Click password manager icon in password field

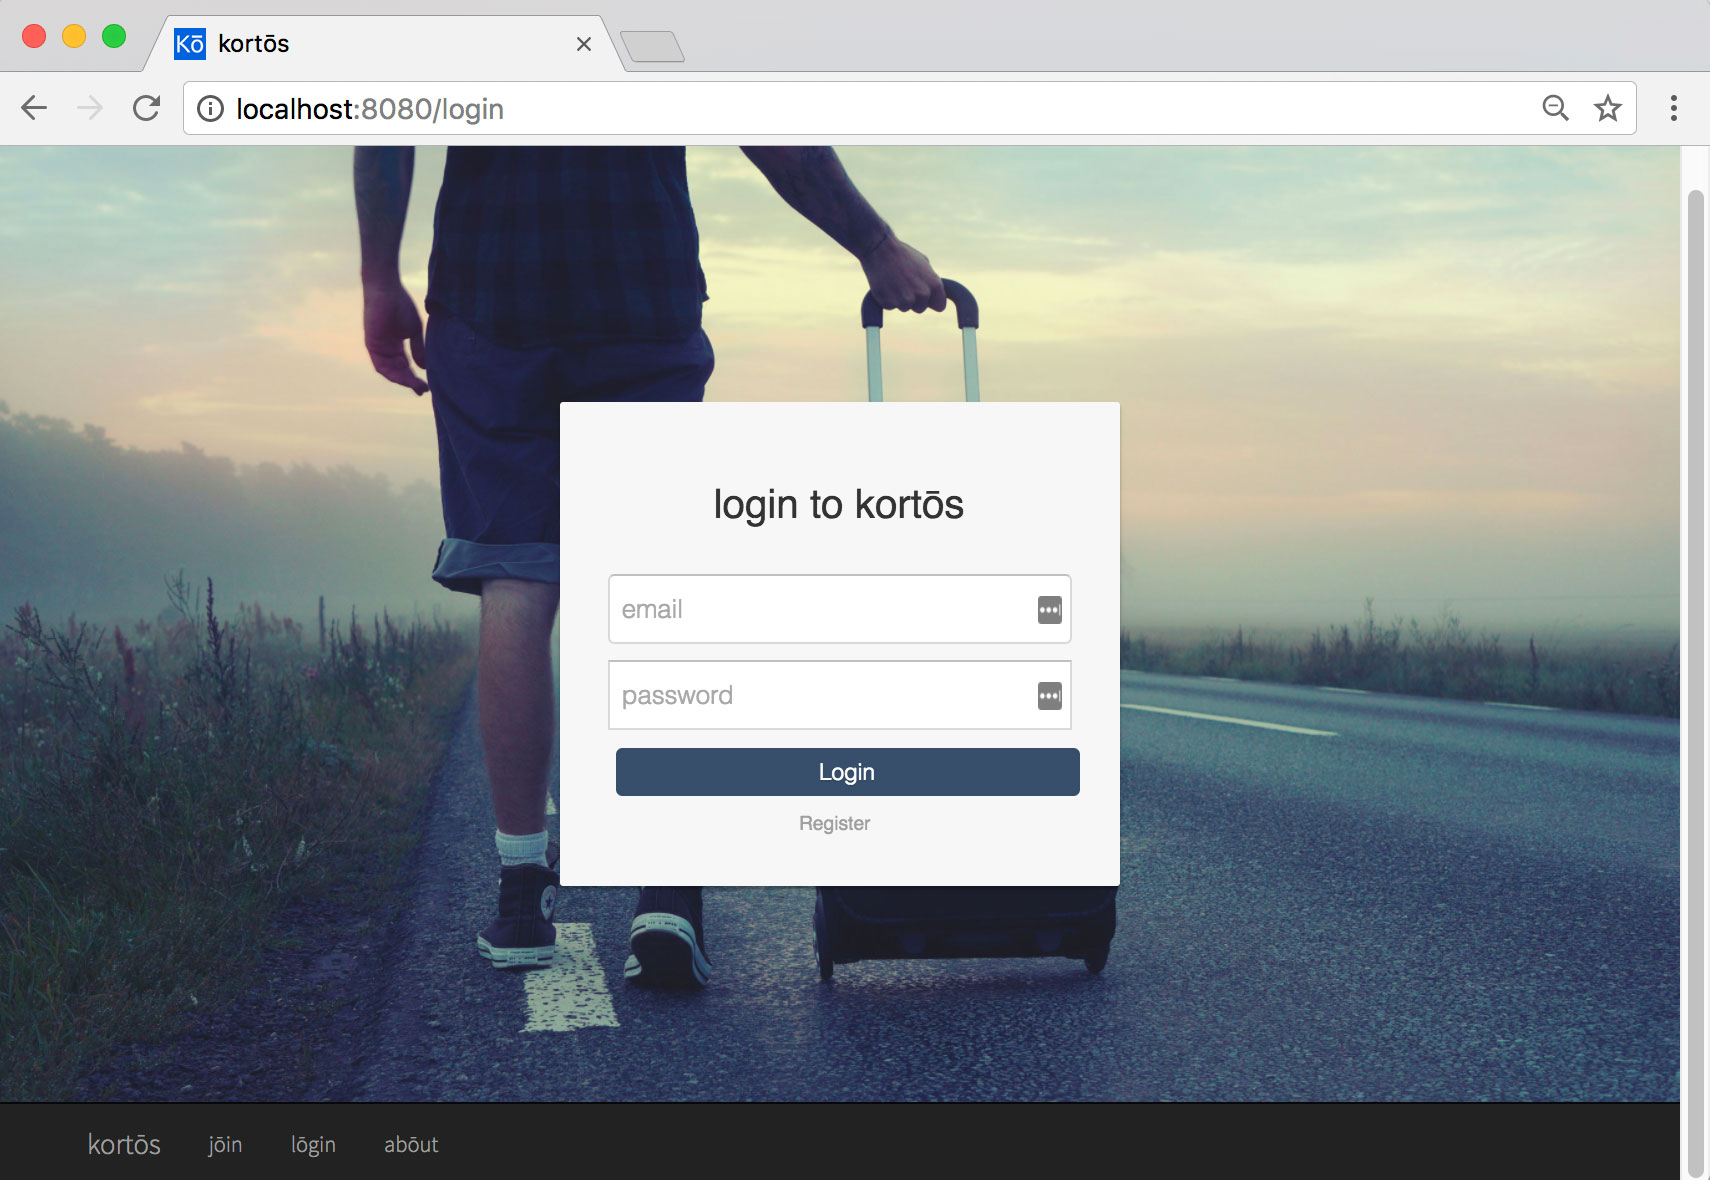[1049, 696]
